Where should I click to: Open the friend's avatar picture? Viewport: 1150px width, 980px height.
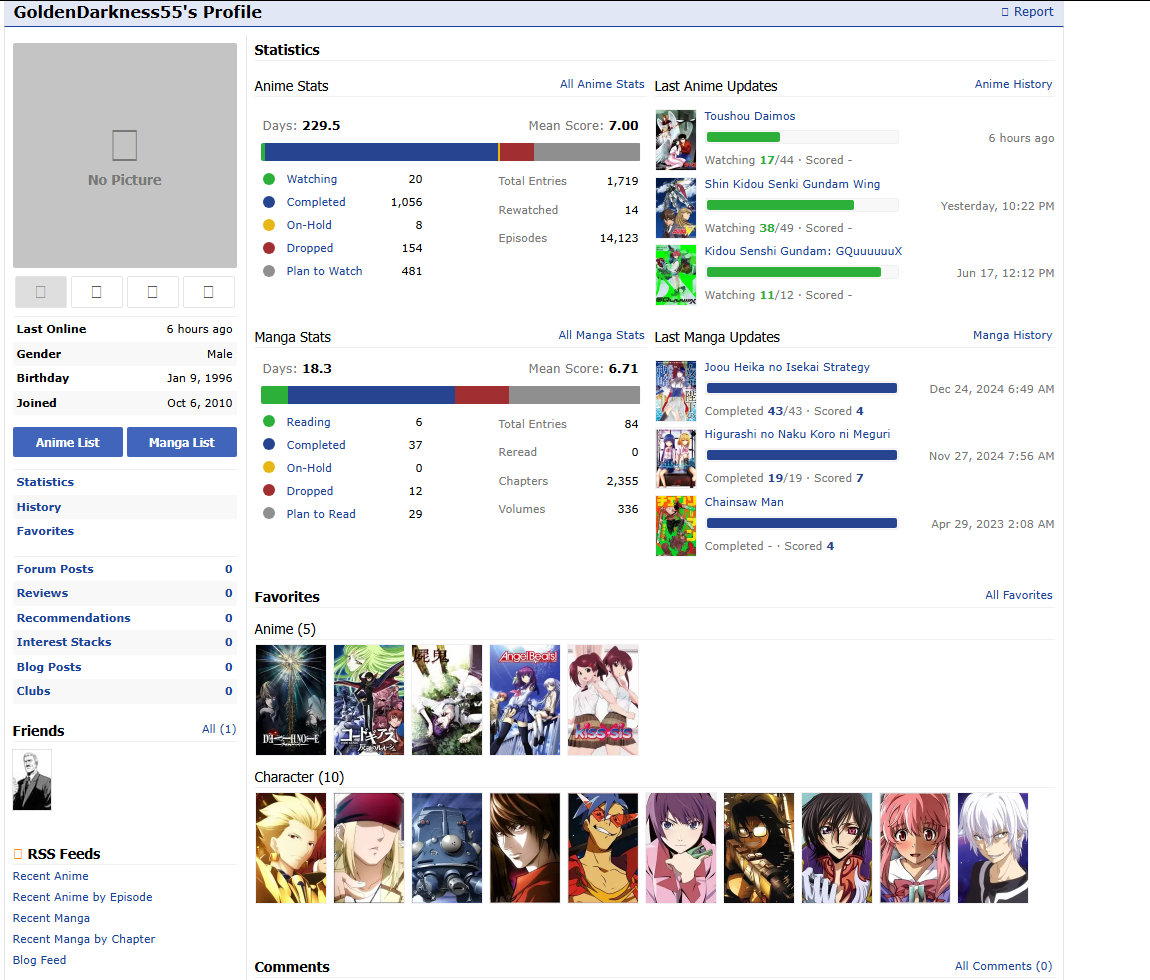coord(32,780)
